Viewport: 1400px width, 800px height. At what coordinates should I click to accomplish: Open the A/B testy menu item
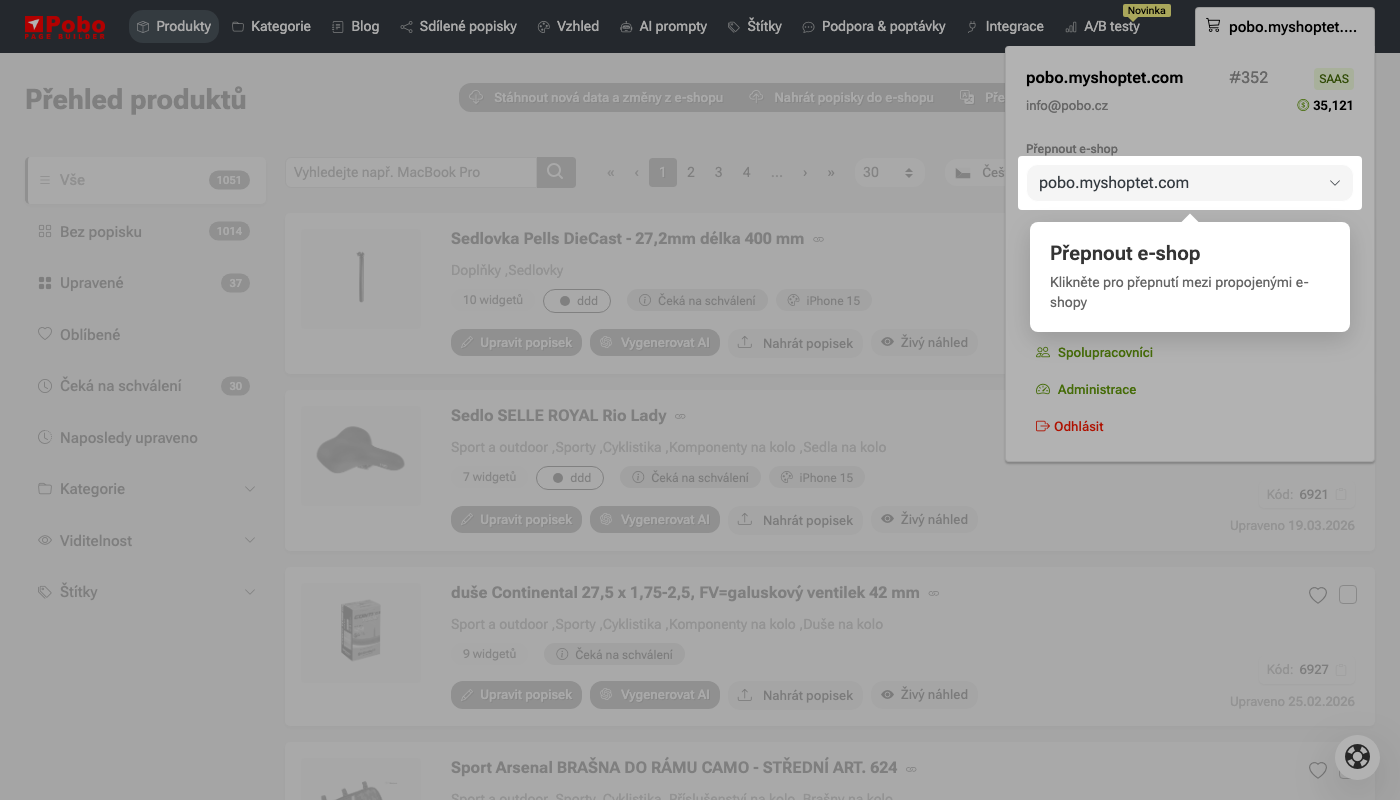coord(1102,26)
